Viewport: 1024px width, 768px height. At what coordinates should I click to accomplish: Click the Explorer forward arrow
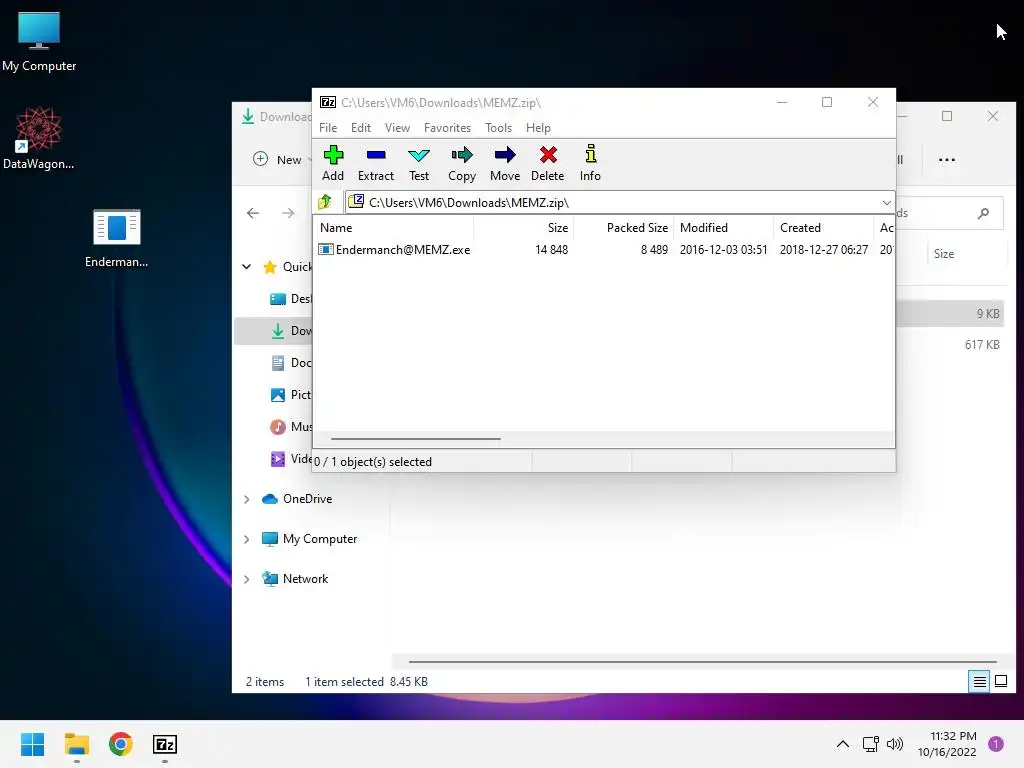[x=287, y=213]
